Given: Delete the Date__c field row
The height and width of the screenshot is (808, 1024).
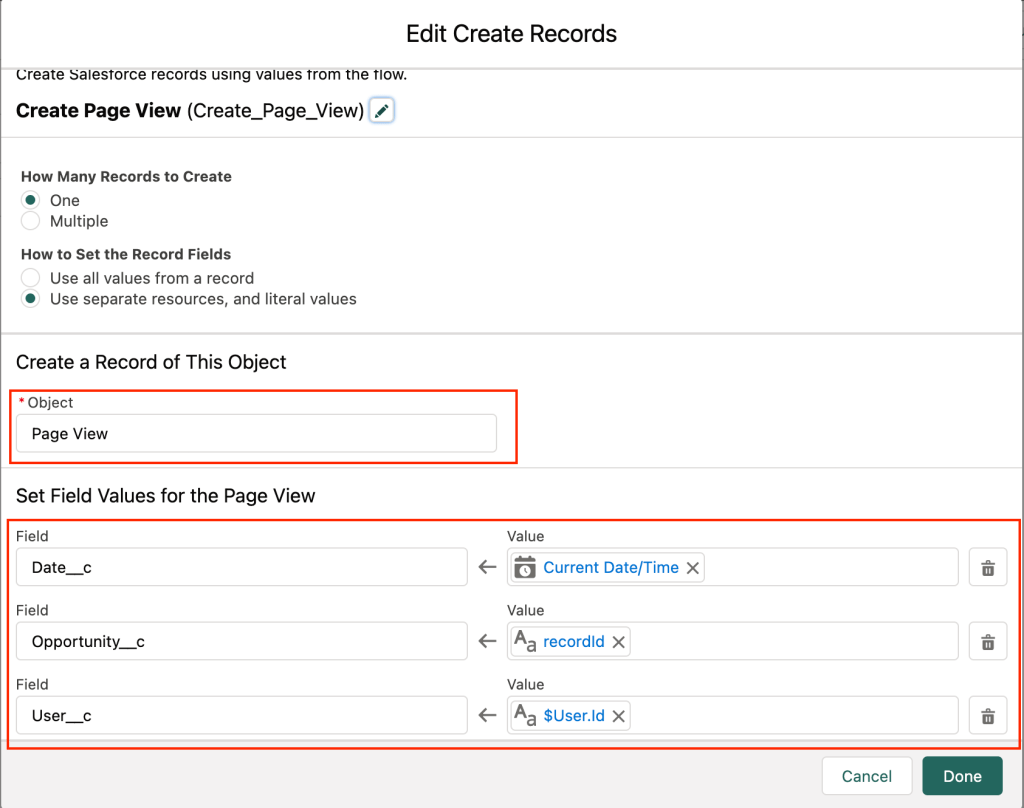Looking at the screenshot, I should pyautogui.click(x=987, y=568).
